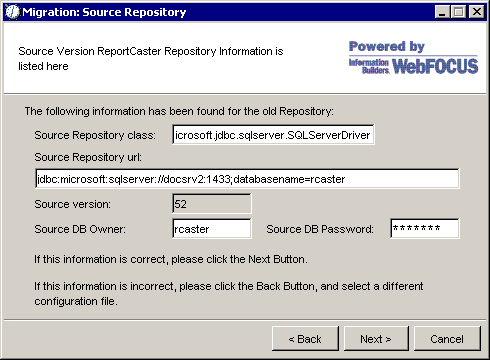
Task: Open the window icon in title bar
Action: point(13,12)
